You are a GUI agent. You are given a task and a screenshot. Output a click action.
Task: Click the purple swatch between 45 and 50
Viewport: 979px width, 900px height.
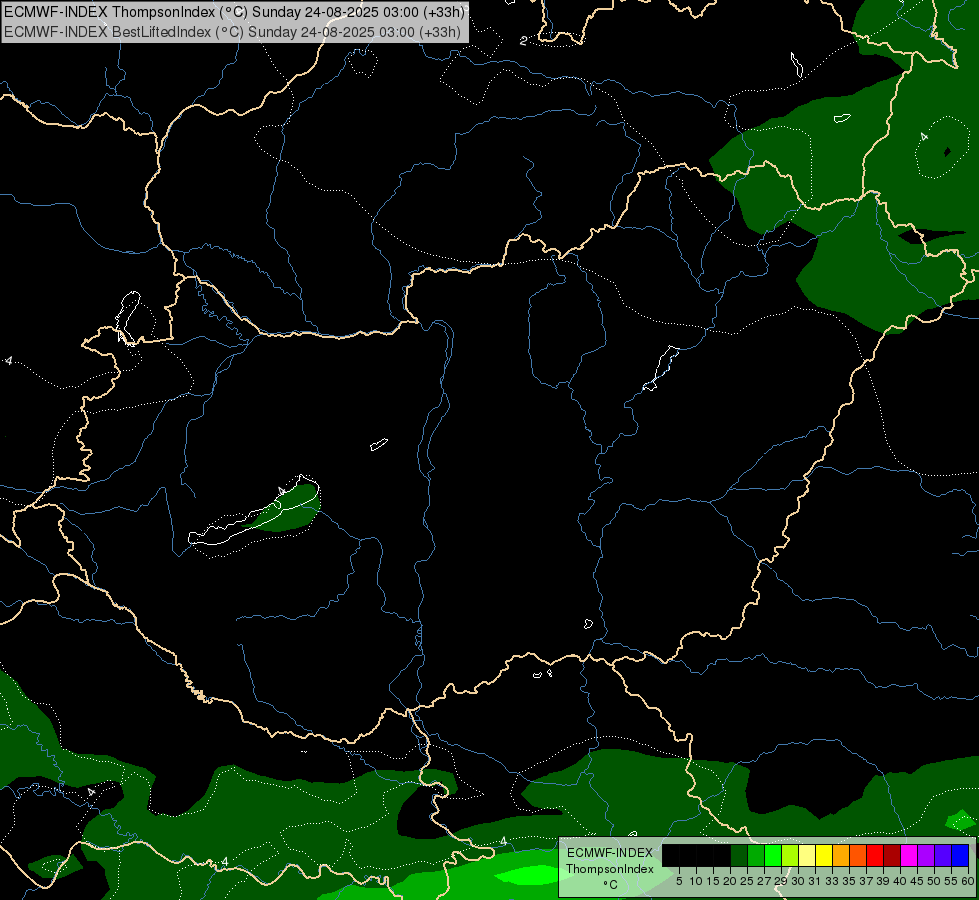[x=926, y=855]
